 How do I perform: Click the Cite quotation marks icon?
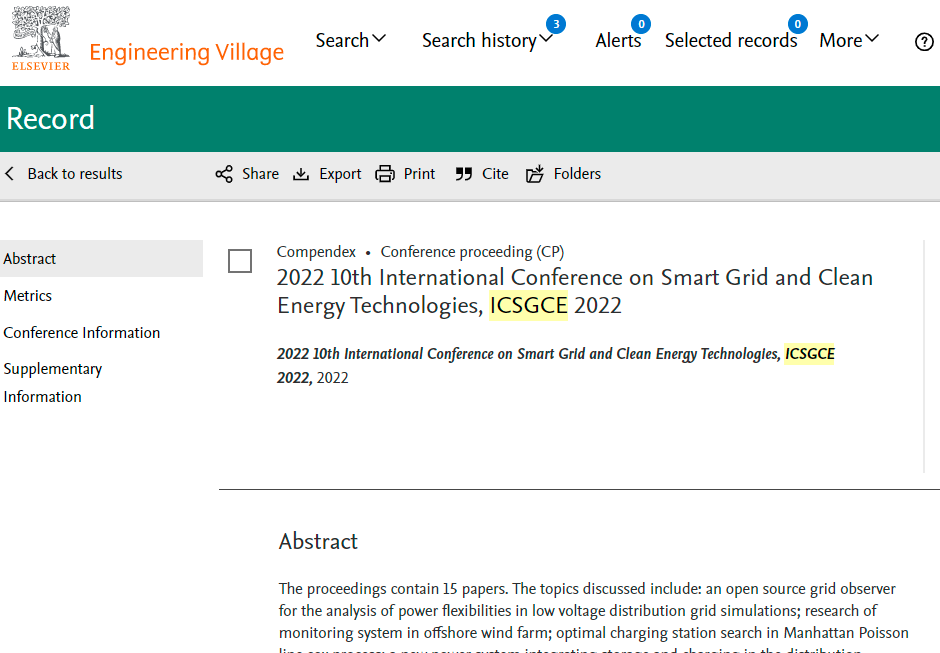coord(463,174)
